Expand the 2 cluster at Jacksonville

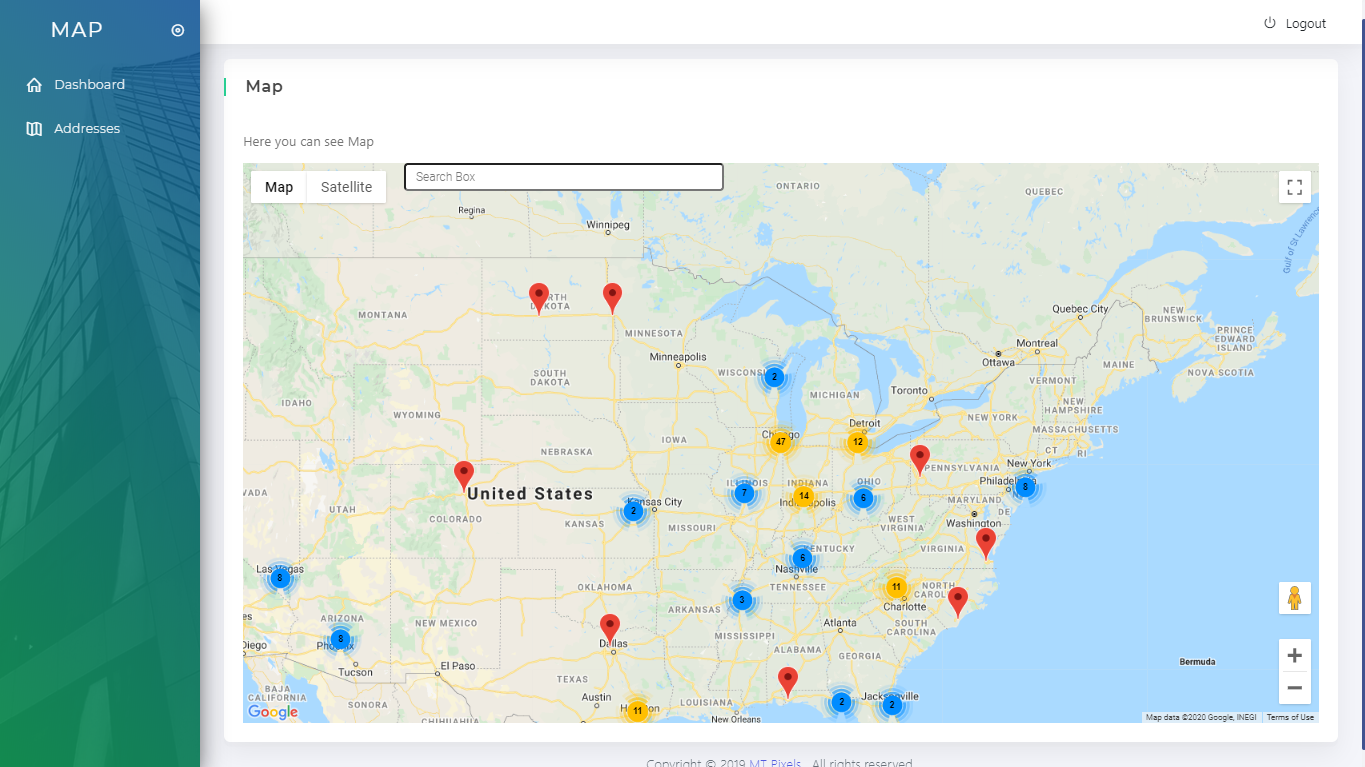point(892,705)
